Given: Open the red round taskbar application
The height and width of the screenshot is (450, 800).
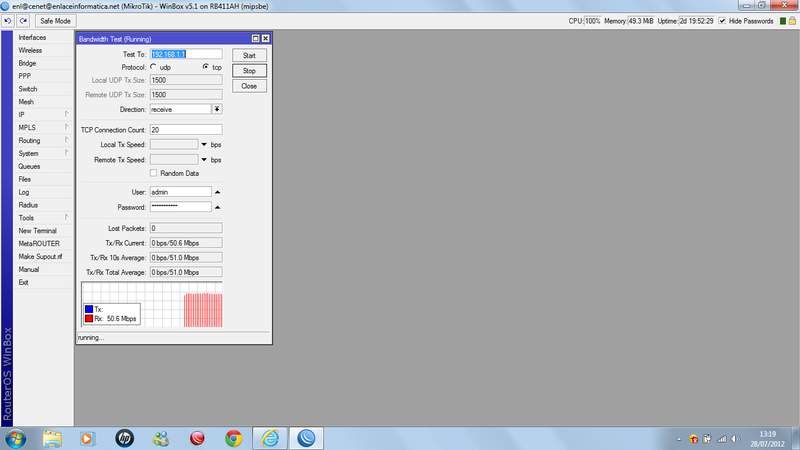Looking at the screenshot, I should [197, 438].
